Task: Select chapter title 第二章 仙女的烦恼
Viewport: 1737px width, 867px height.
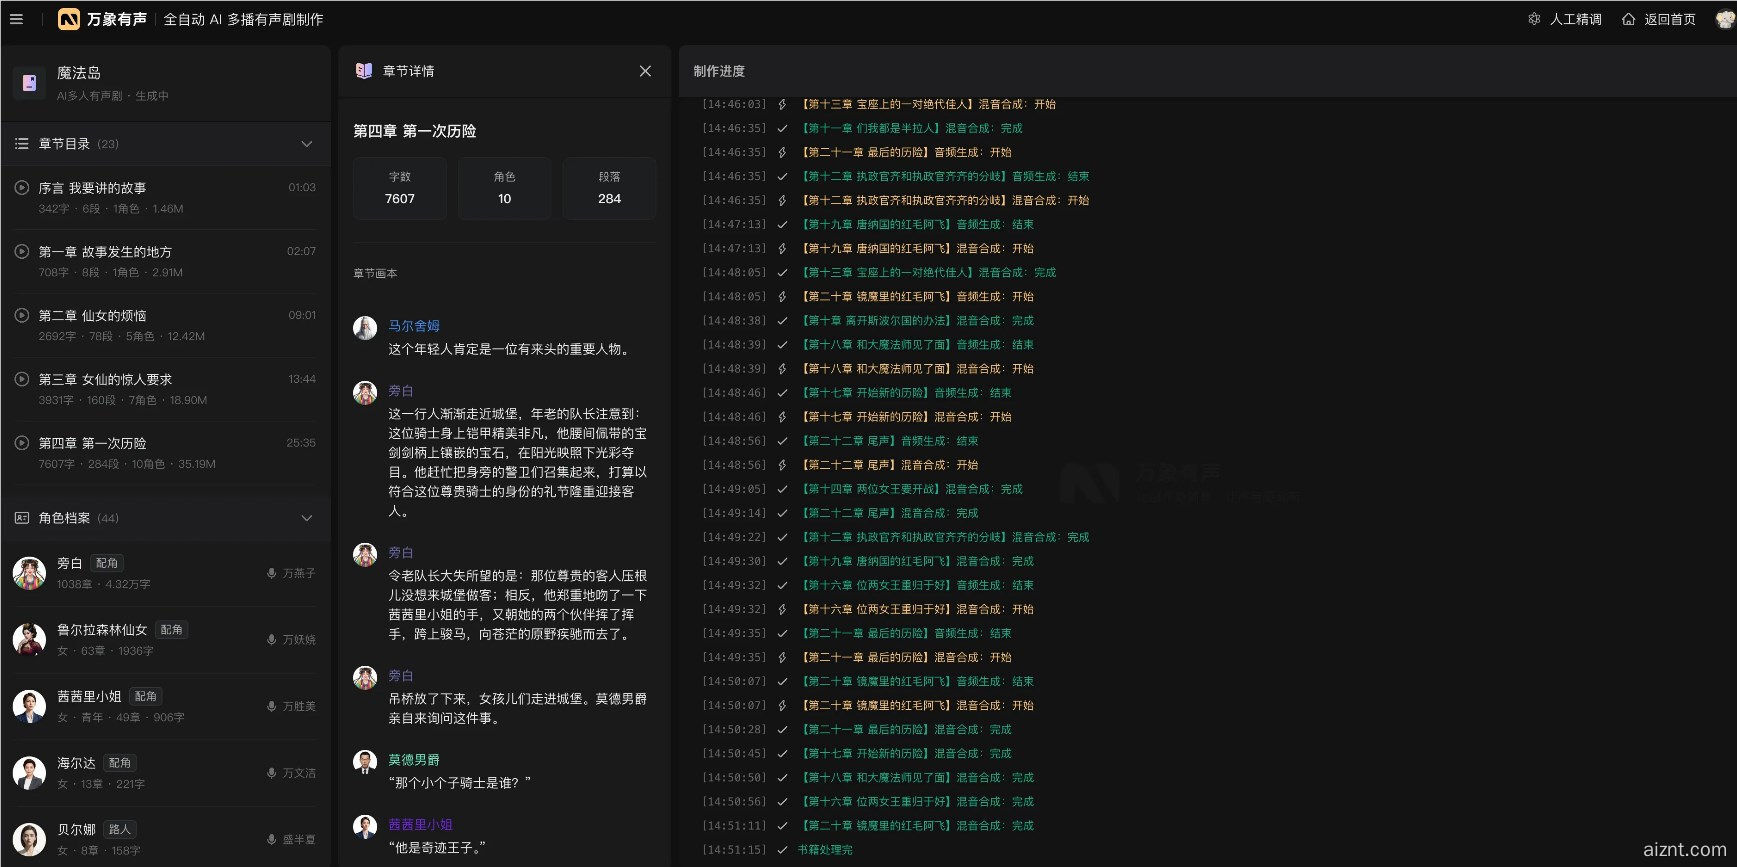Action: [x=92, y=315]
